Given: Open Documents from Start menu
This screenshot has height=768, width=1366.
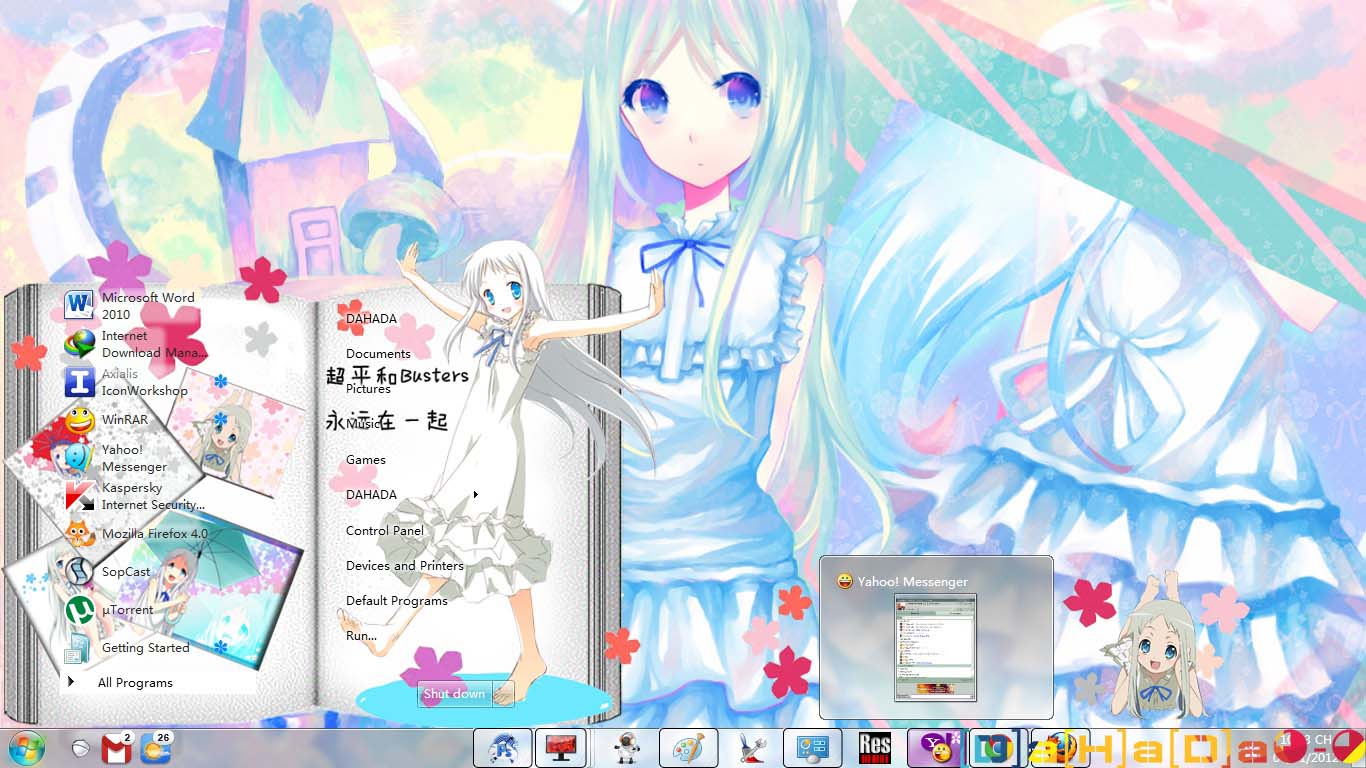Looking at the screenshot, I should tap(378, 354).
